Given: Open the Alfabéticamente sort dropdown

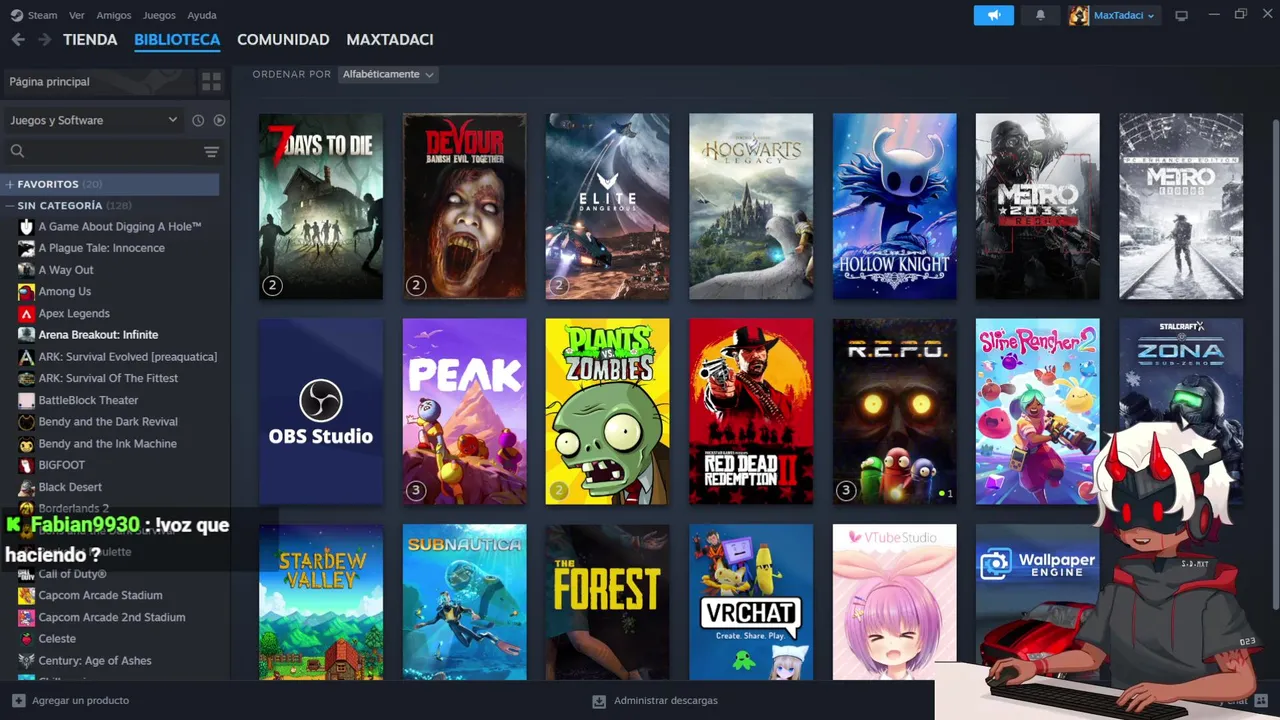Looking at the screenshot, I should [388, 74].
